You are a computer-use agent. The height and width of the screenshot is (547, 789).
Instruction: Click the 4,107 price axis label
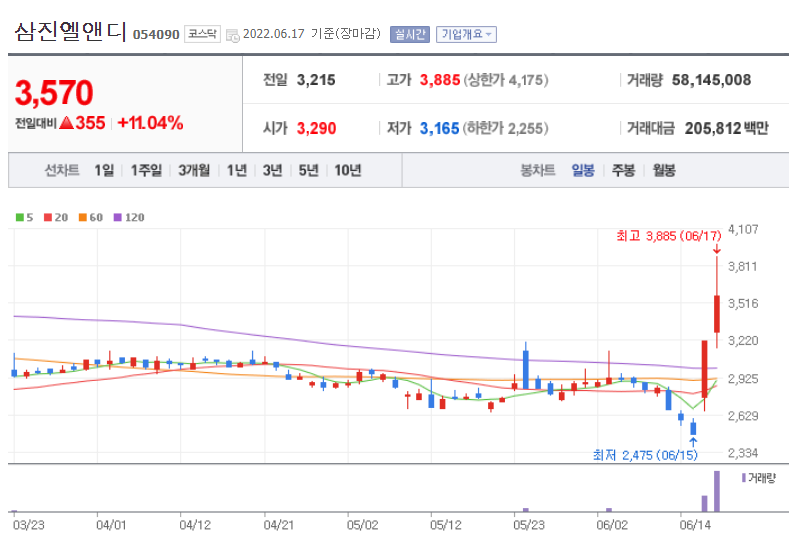click(743, 229)
